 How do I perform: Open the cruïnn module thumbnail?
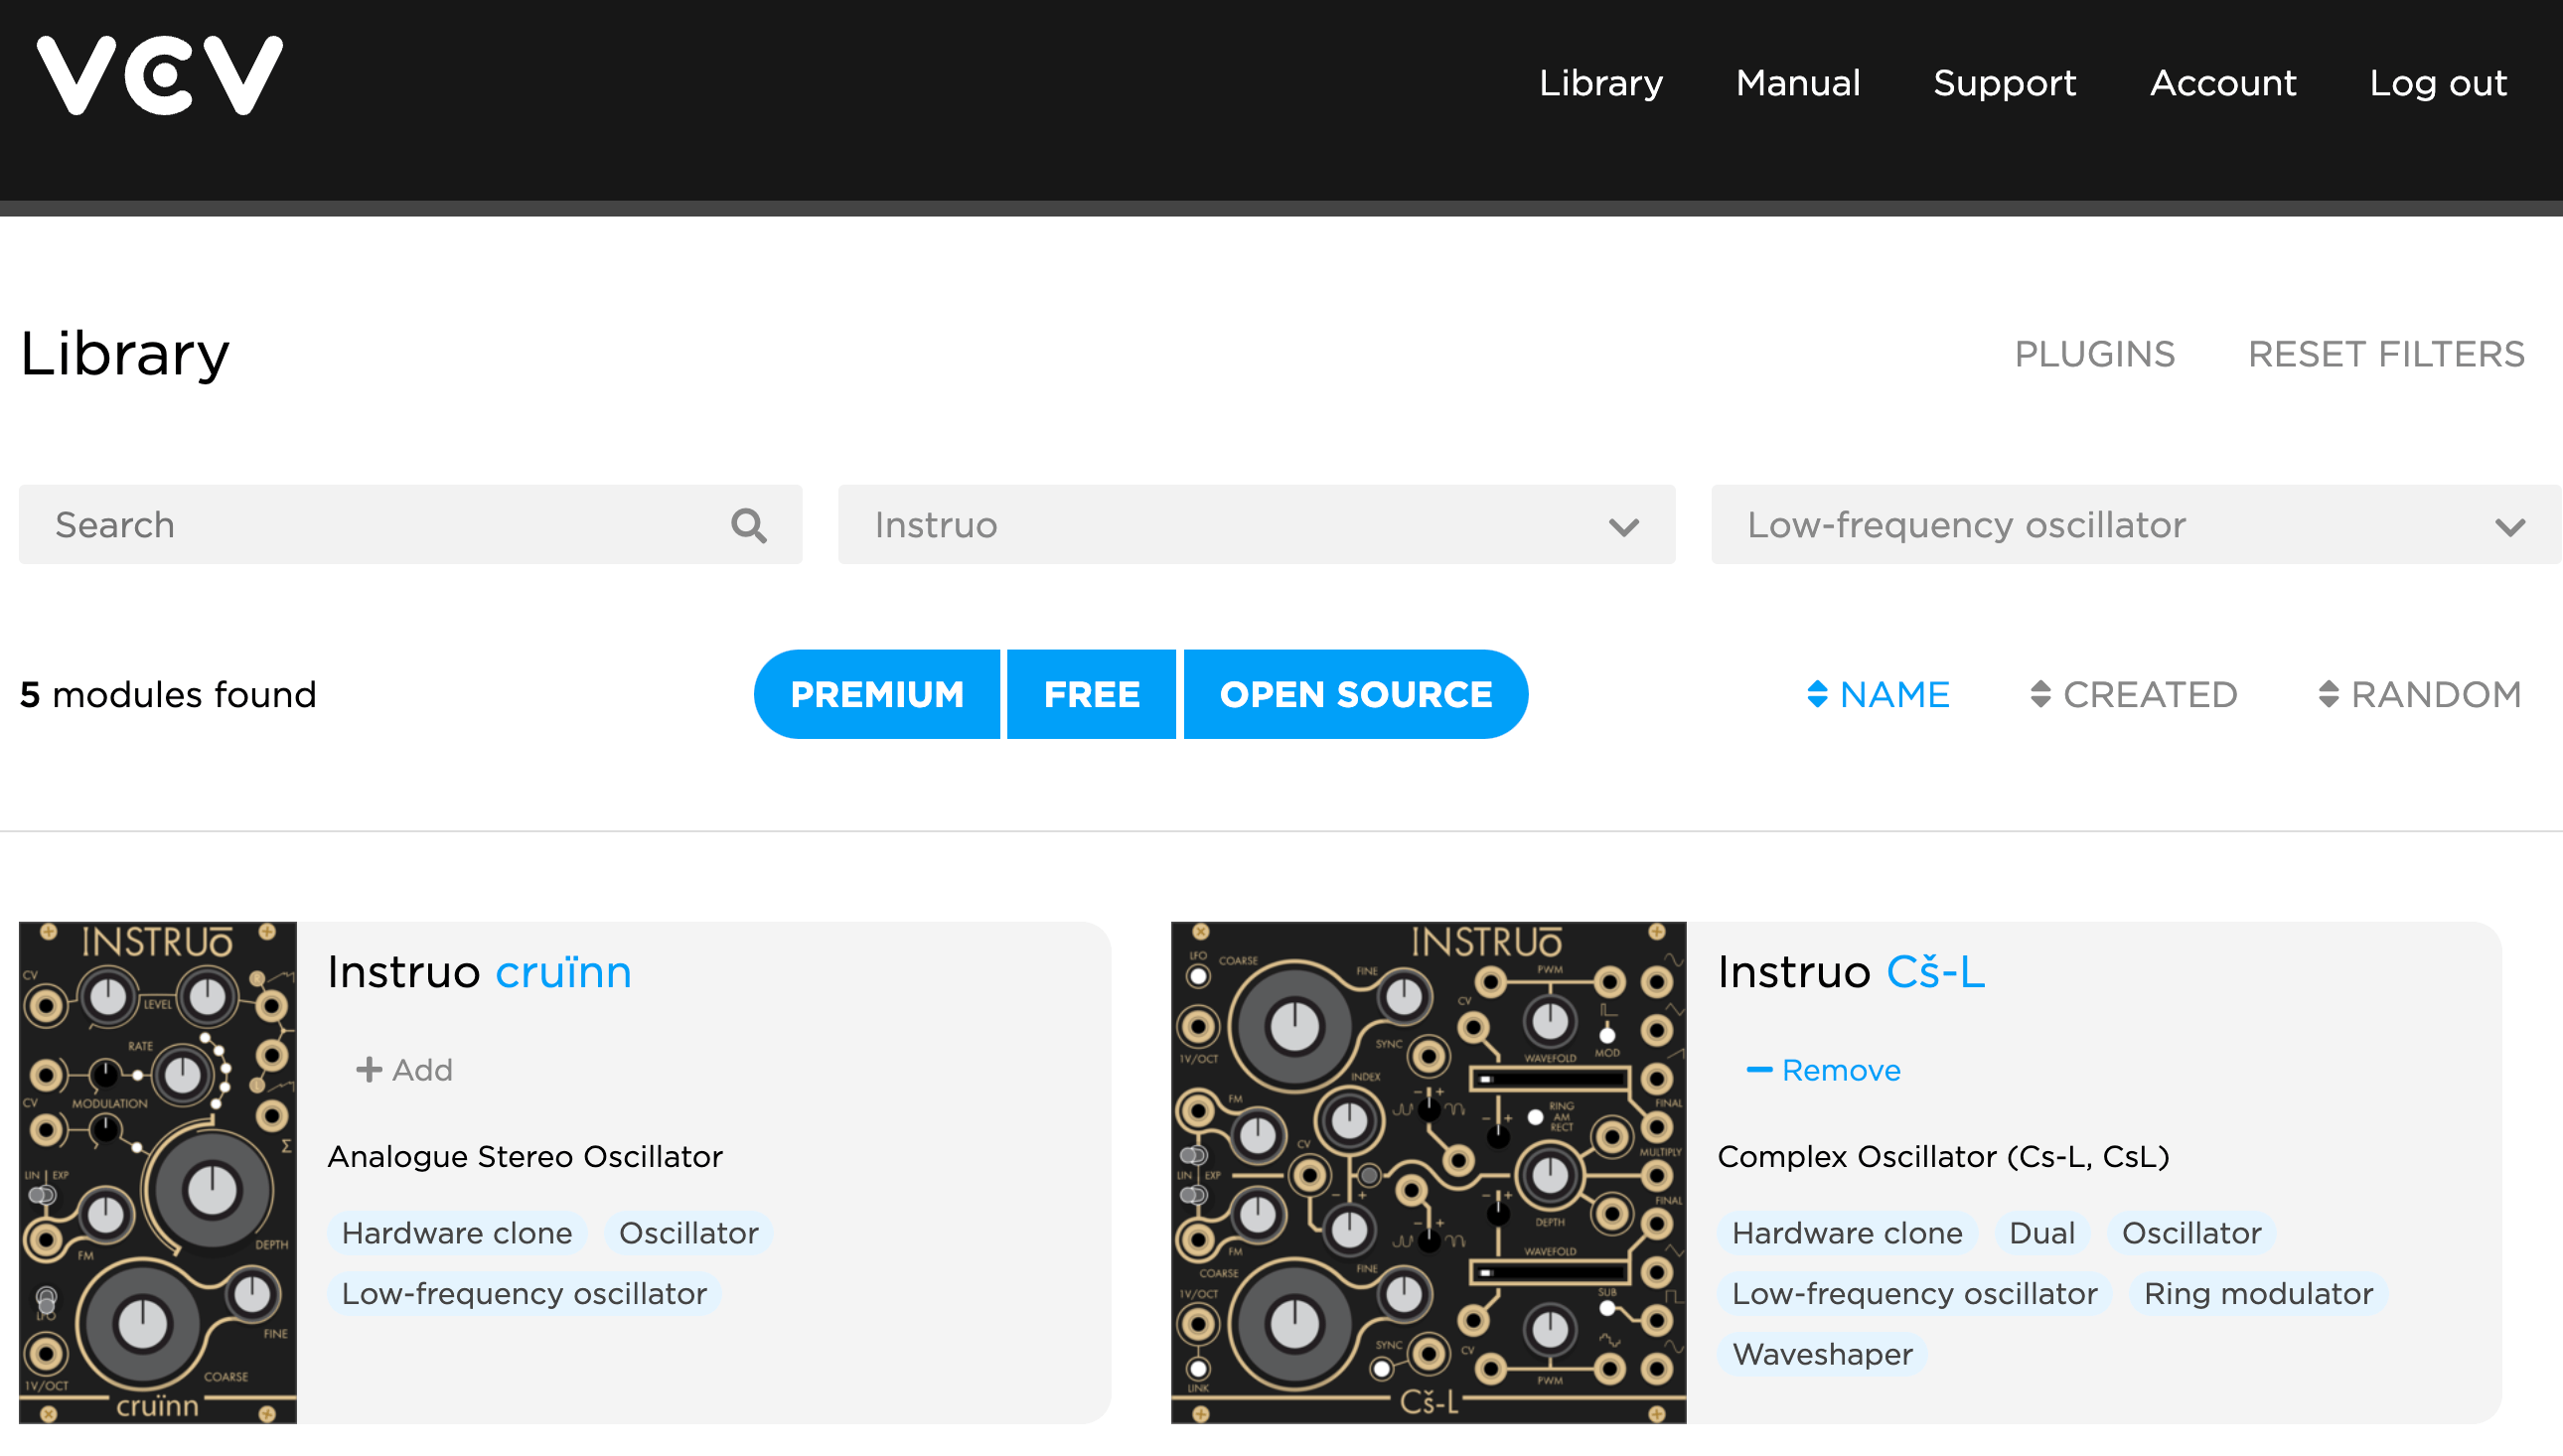click(x=158, y=1172)
